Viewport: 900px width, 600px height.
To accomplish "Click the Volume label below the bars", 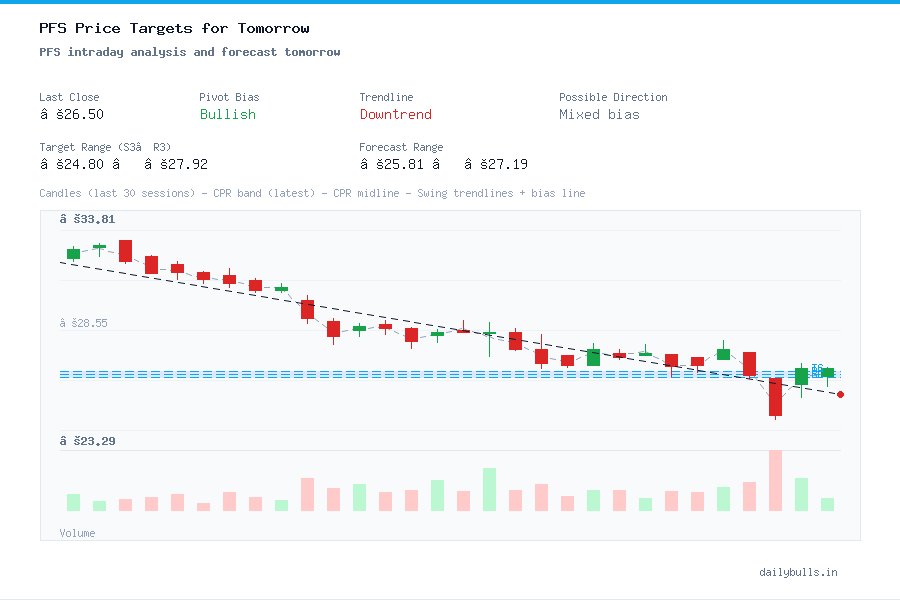I will [77, 533].
